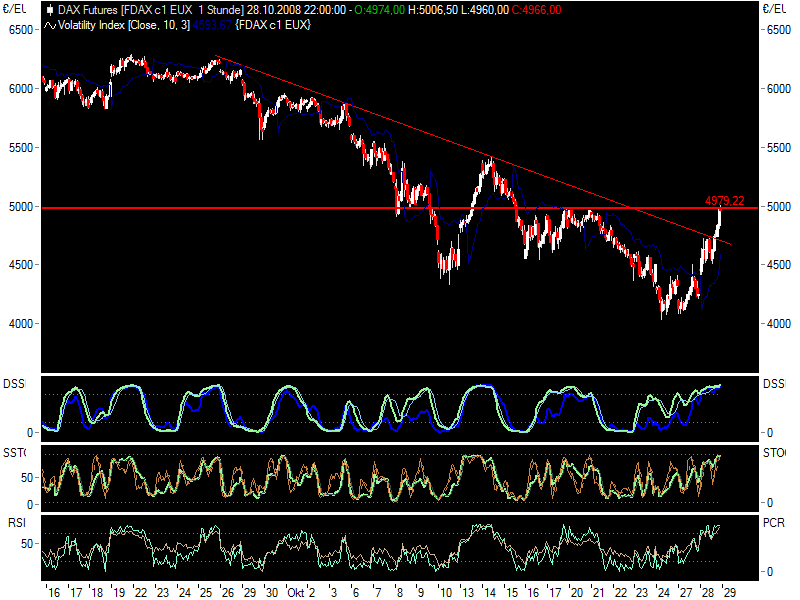
Task: Click the 4000 label on right price axis
Action: [x=779, y=323]
